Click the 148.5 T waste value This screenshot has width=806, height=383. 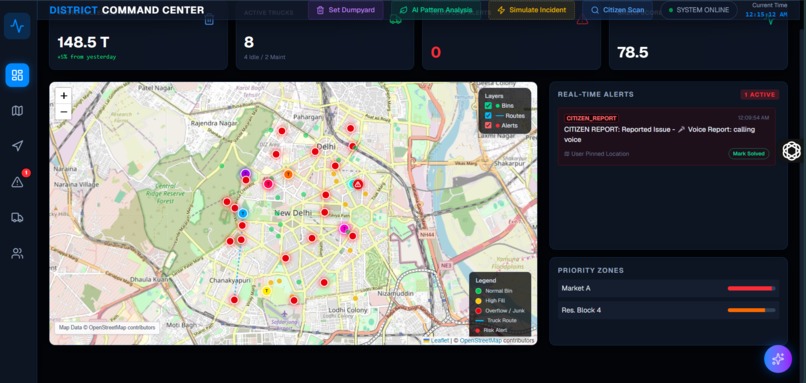pos(83,42)
